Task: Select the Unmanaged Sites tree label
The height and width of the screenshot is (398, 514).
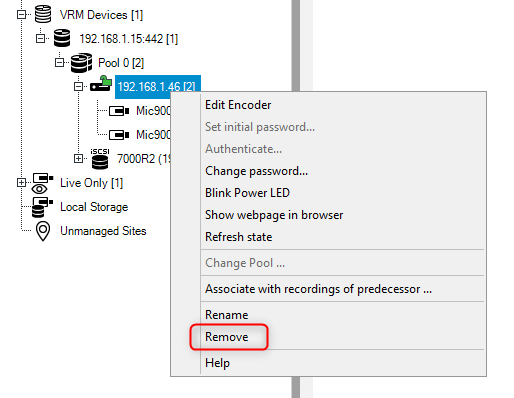Action: [103, 231]
